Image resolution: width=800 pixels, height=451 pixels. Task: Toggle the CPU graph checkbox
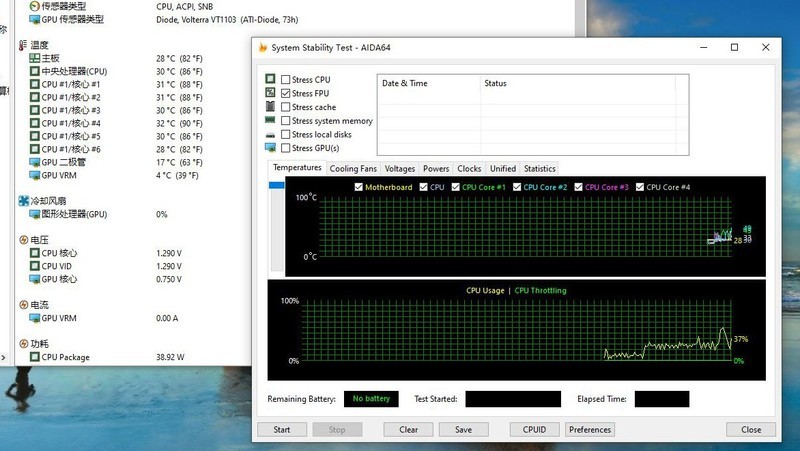pyautogui.click(x=423, y=187)
